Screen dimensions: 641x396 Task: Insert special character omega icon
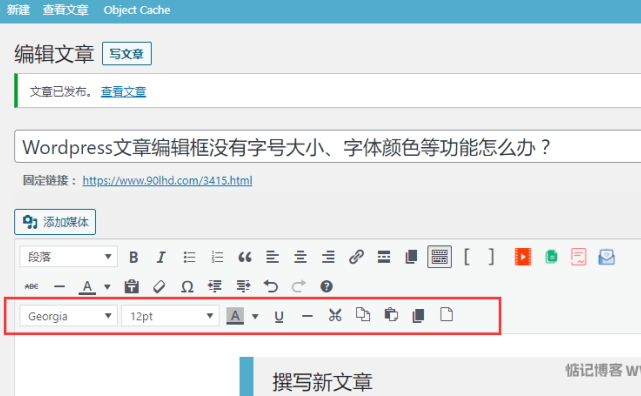[x=187, y=286]
